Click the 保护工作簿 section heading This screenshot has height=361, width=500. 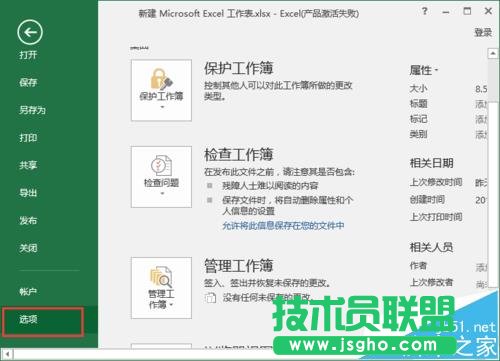point(239,68)
